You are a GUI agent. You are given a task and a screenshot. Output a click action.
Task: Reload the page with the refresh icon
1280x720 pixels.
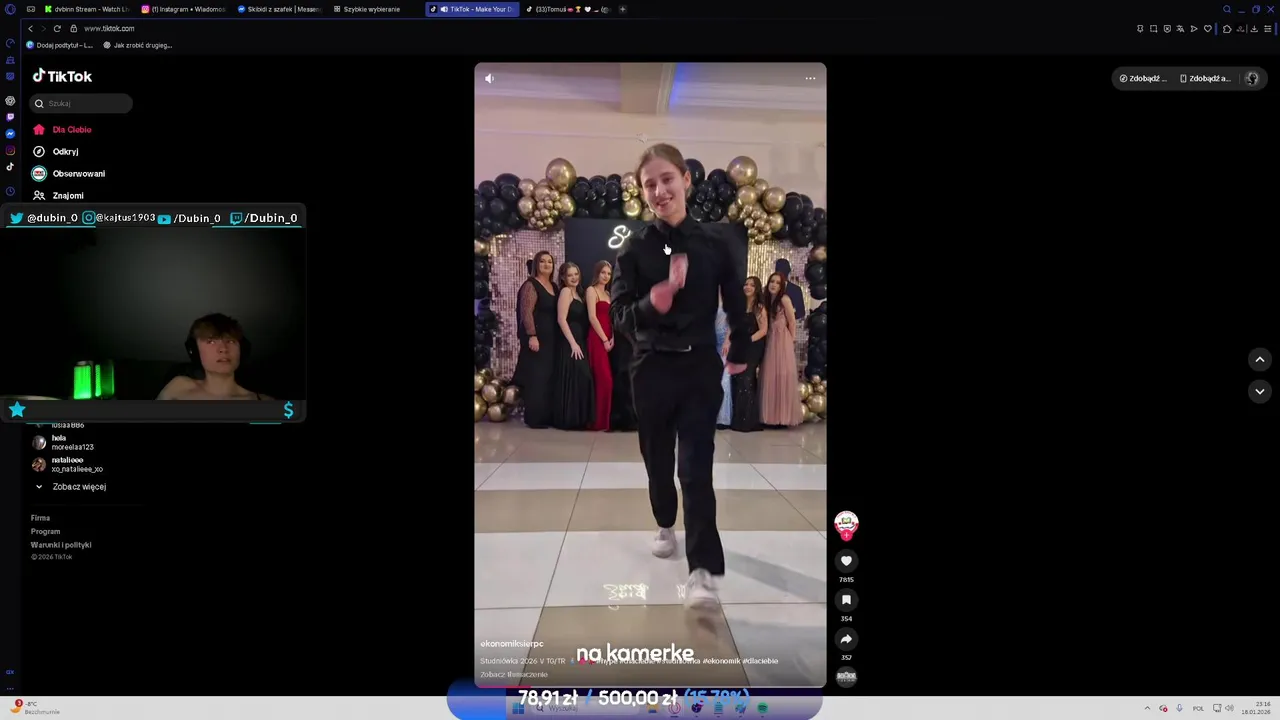coord(57,28)
